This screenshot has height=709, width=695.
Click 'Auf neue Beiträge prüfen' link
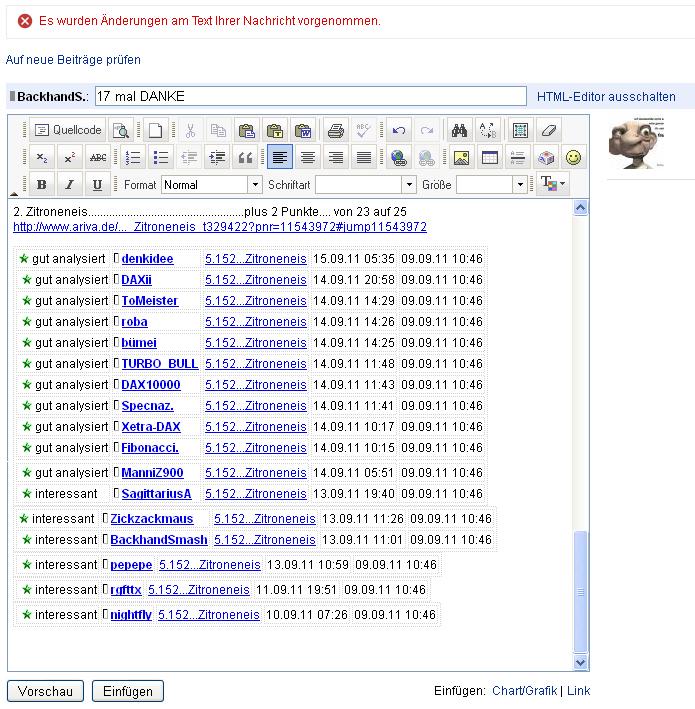(x=73, y=60)
